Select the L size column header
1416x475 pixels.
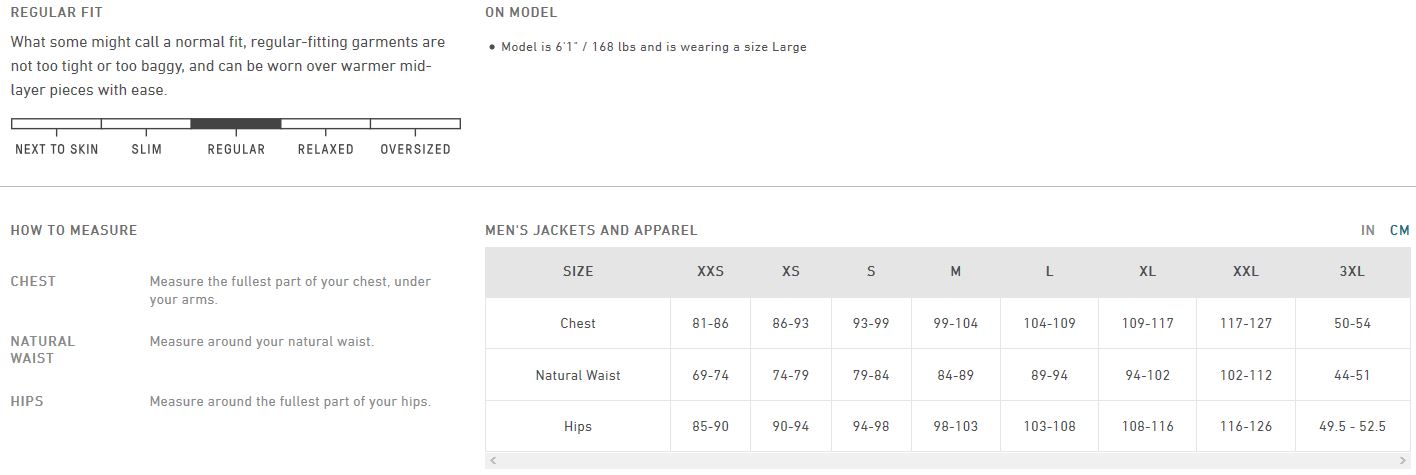point(1049,271)
